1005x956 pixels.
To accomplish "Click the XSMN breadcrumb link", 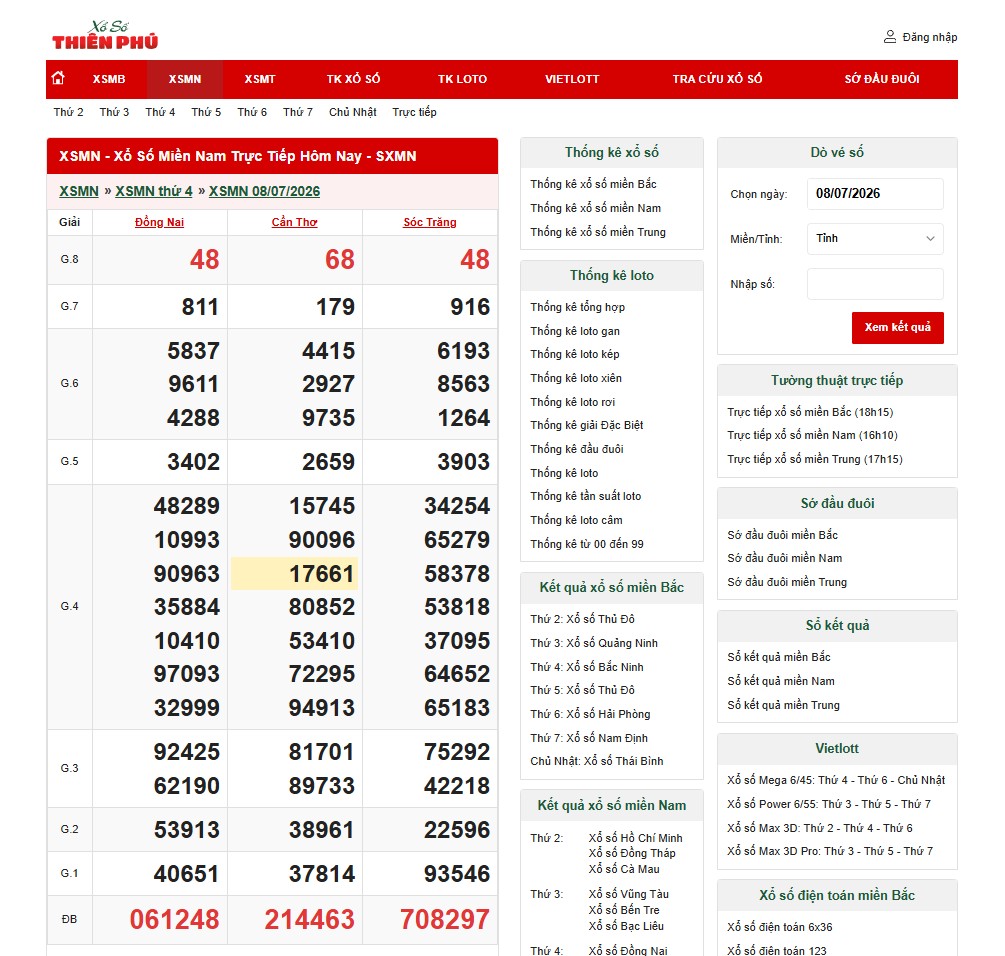I will tap(79, 191).
